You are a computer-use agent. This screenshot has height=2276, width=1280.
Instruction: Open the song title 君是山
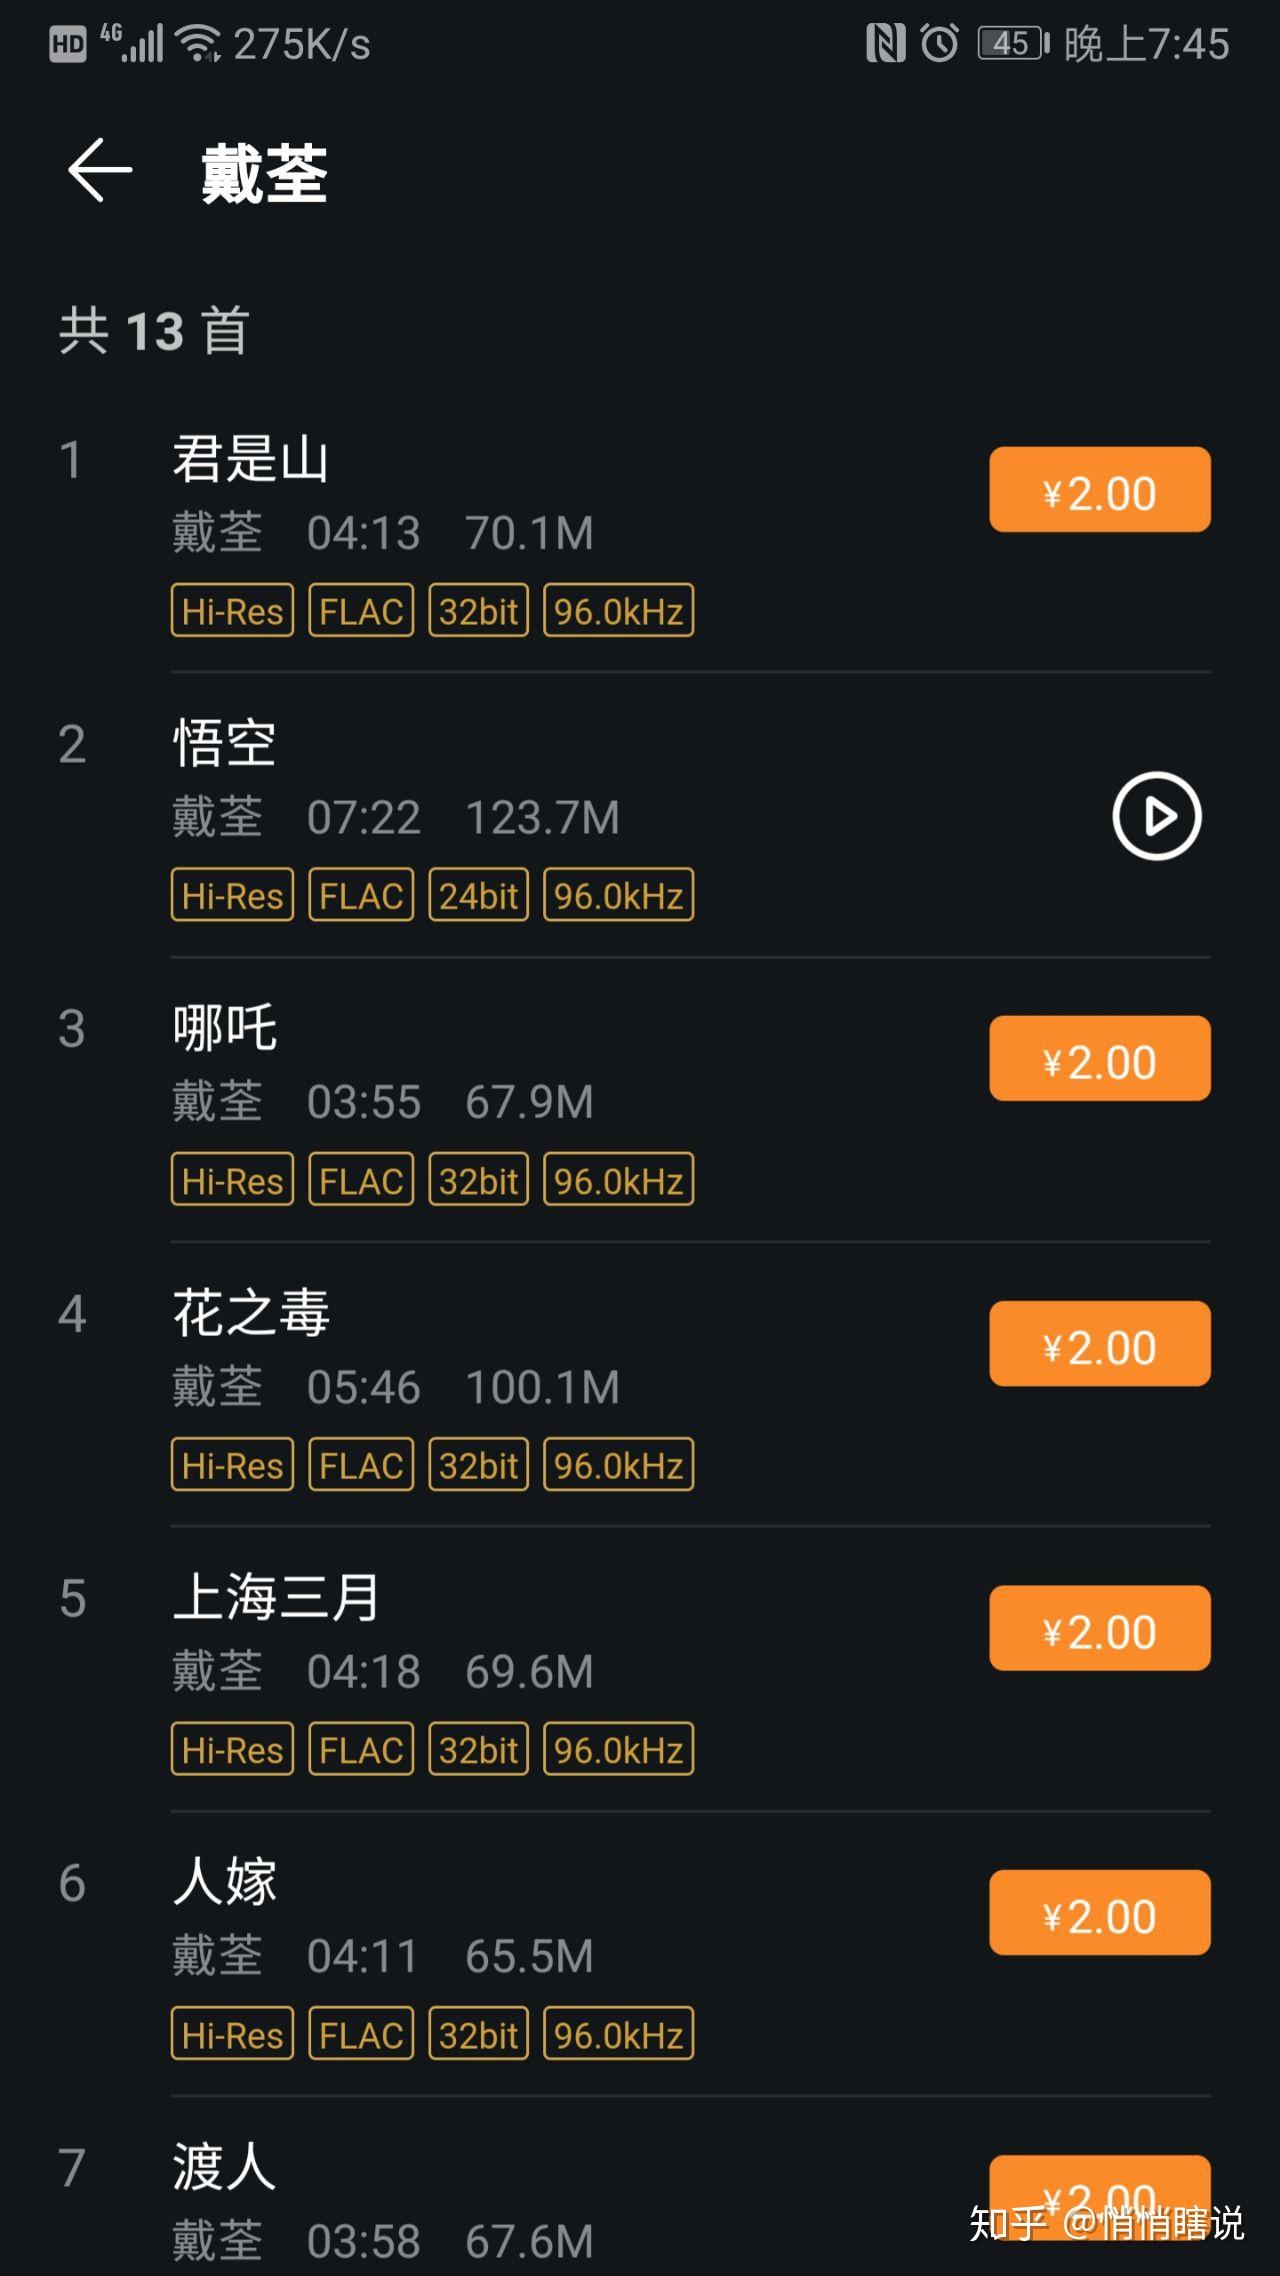tap(250, 459)
